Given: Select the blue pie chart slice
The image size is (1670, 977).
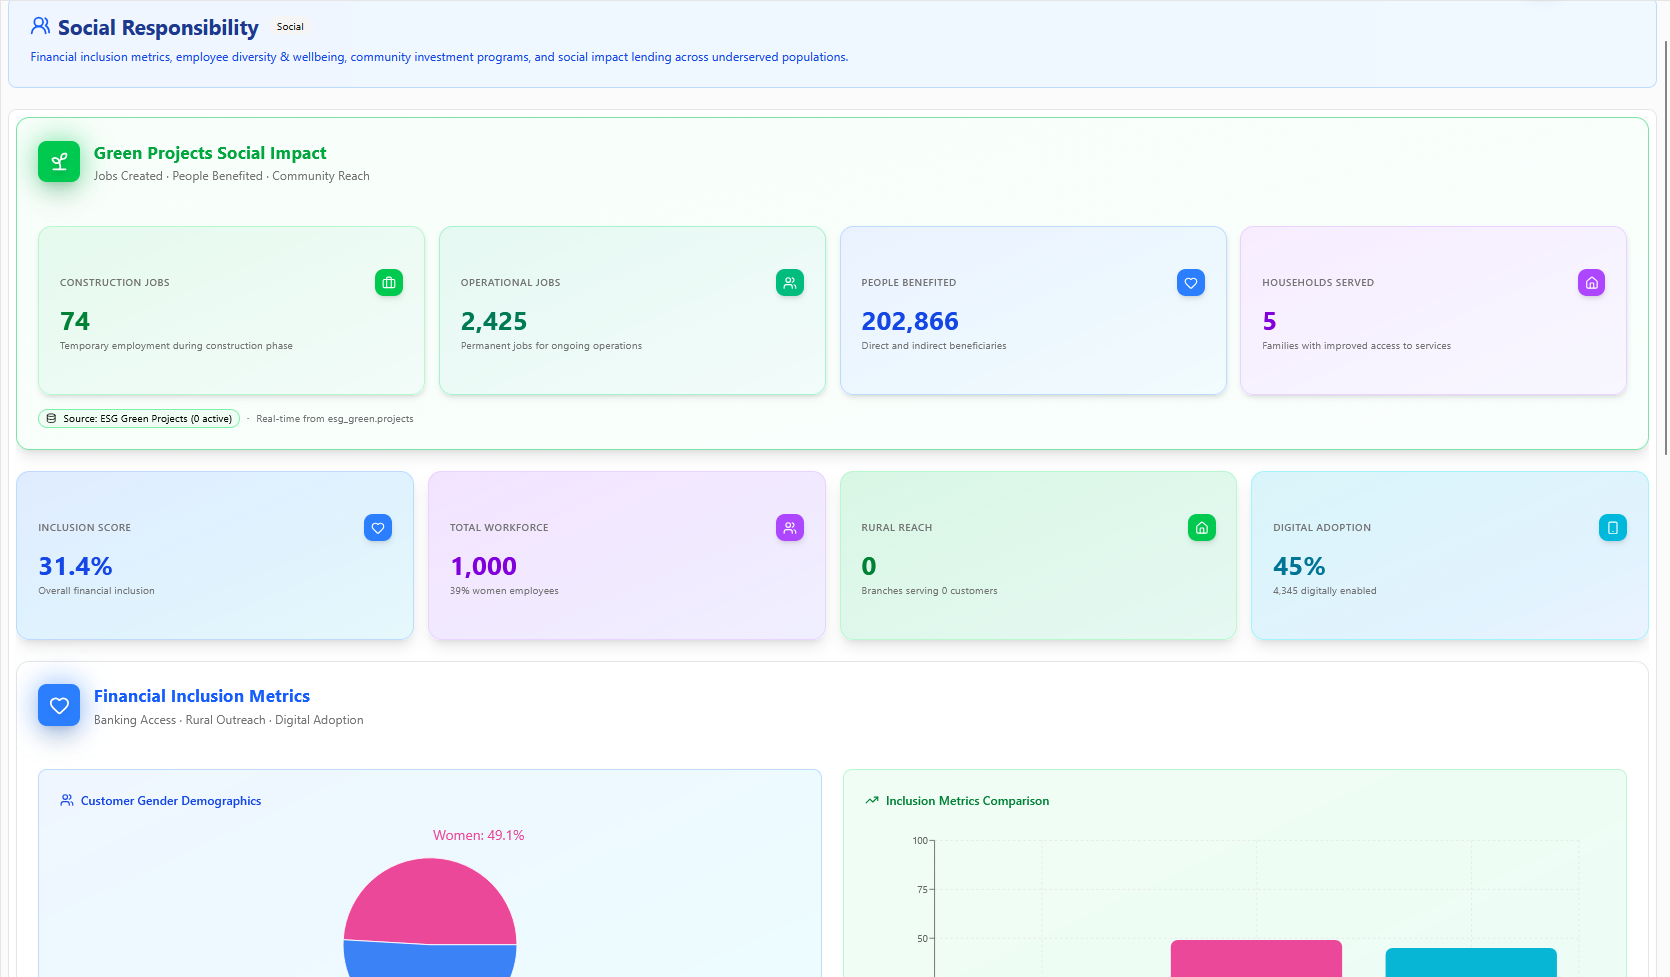Looking at the screenshot, I should 430,960.
